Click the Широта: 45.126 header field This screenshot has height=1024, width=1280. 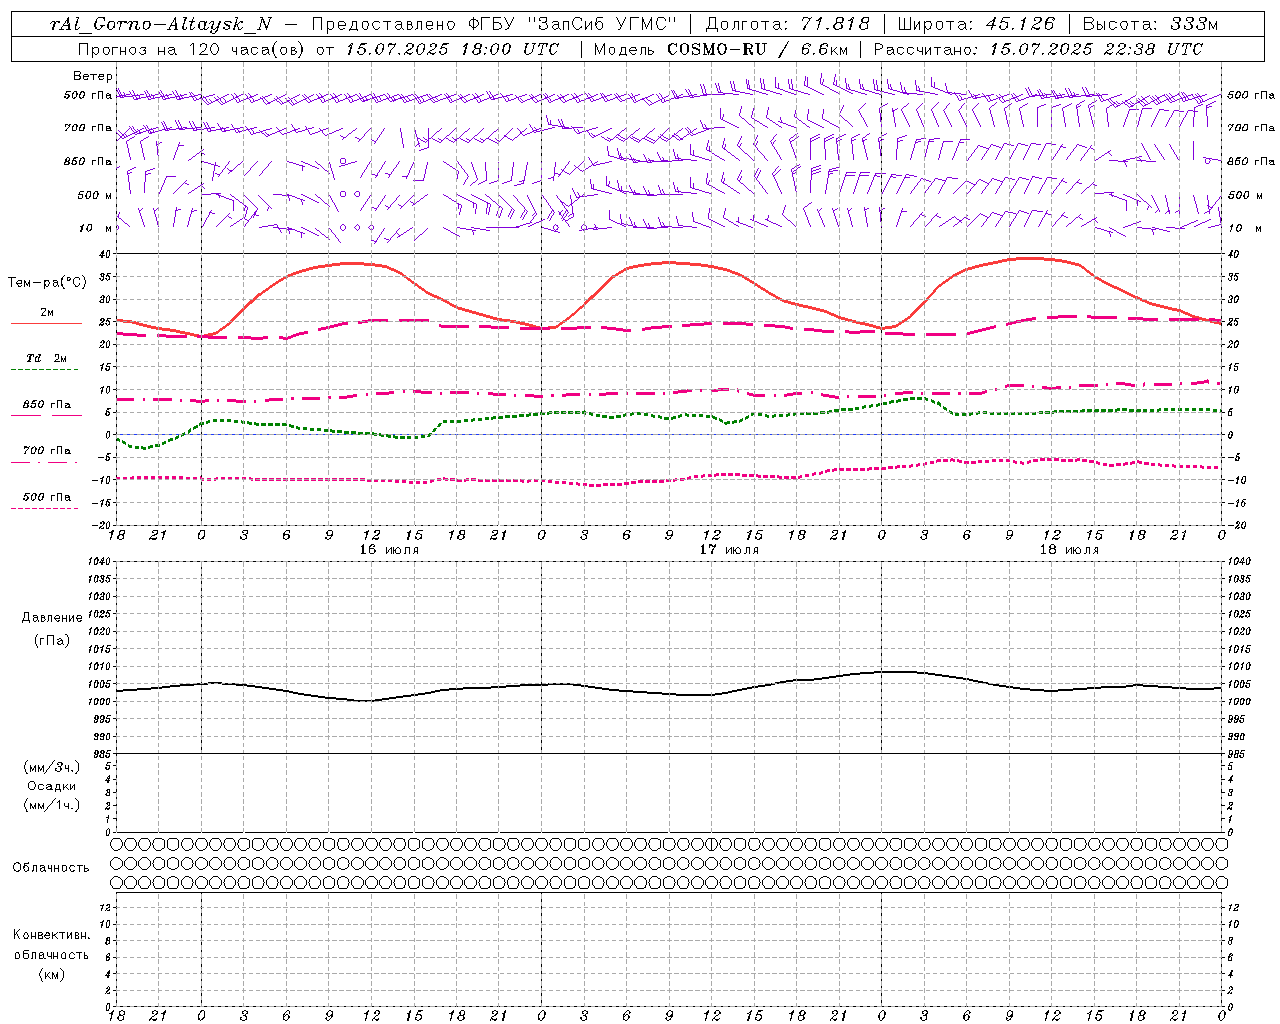(x=977, y=24)
